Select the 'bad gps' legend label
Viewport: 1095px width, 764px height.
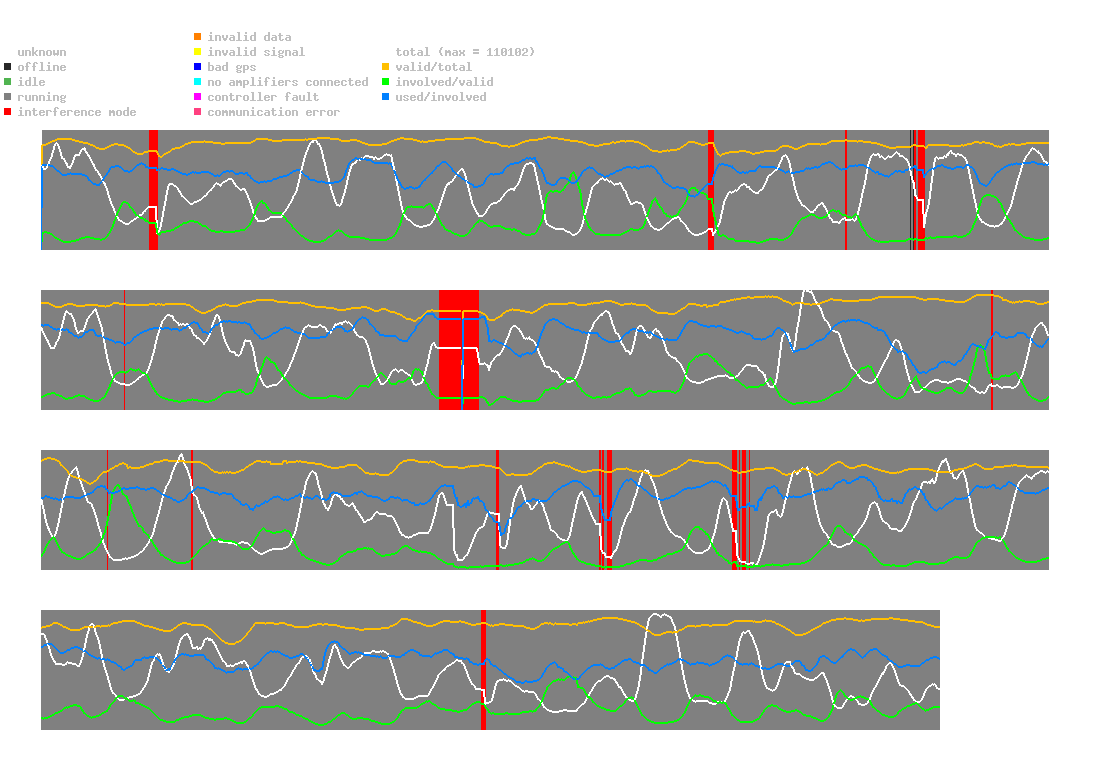point(232,67)
